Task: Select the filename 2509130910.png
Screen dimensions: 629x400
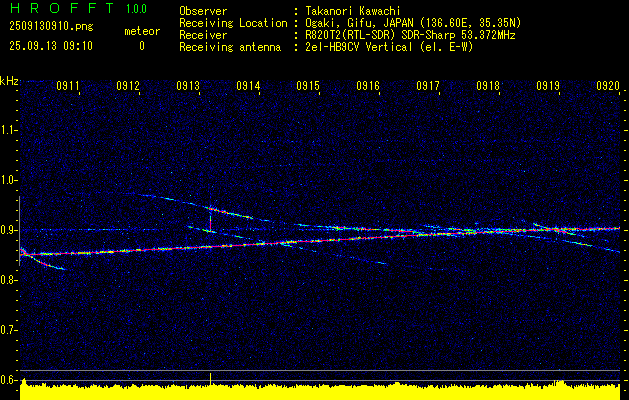Action: 51,26
